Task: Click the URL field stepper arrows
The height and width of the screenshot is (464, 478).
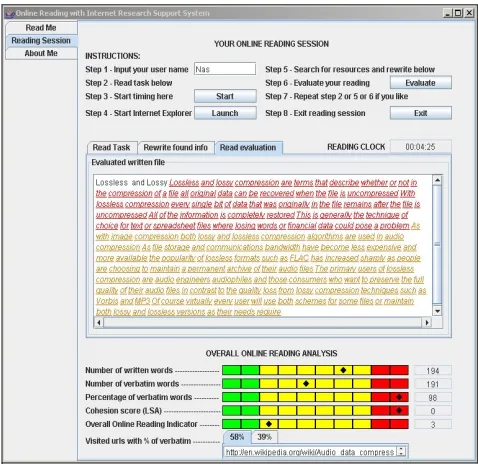Action: pyautogui.click(x=402, y=452)
